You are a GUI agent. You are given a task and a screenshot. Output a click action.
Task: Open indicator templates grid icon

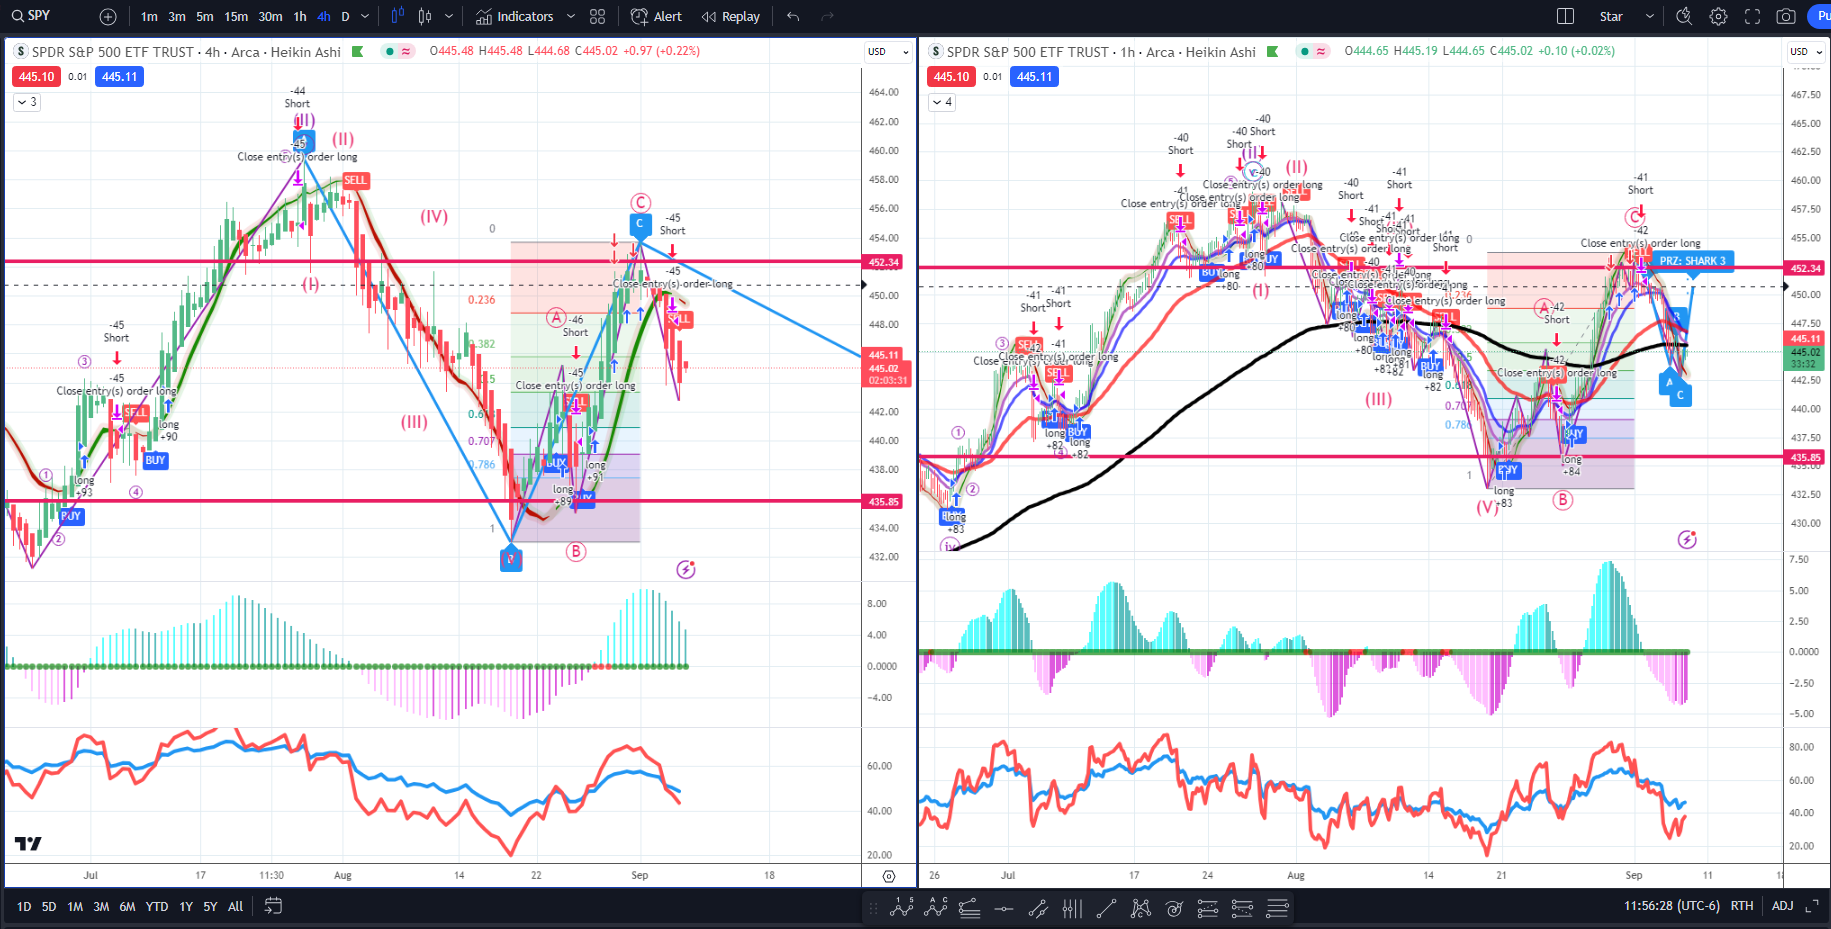(598, 17)
